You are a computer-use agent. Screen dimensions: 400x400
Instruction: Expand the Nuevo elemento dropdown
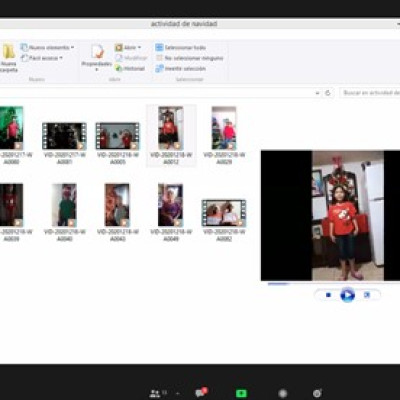pos(72,47)
